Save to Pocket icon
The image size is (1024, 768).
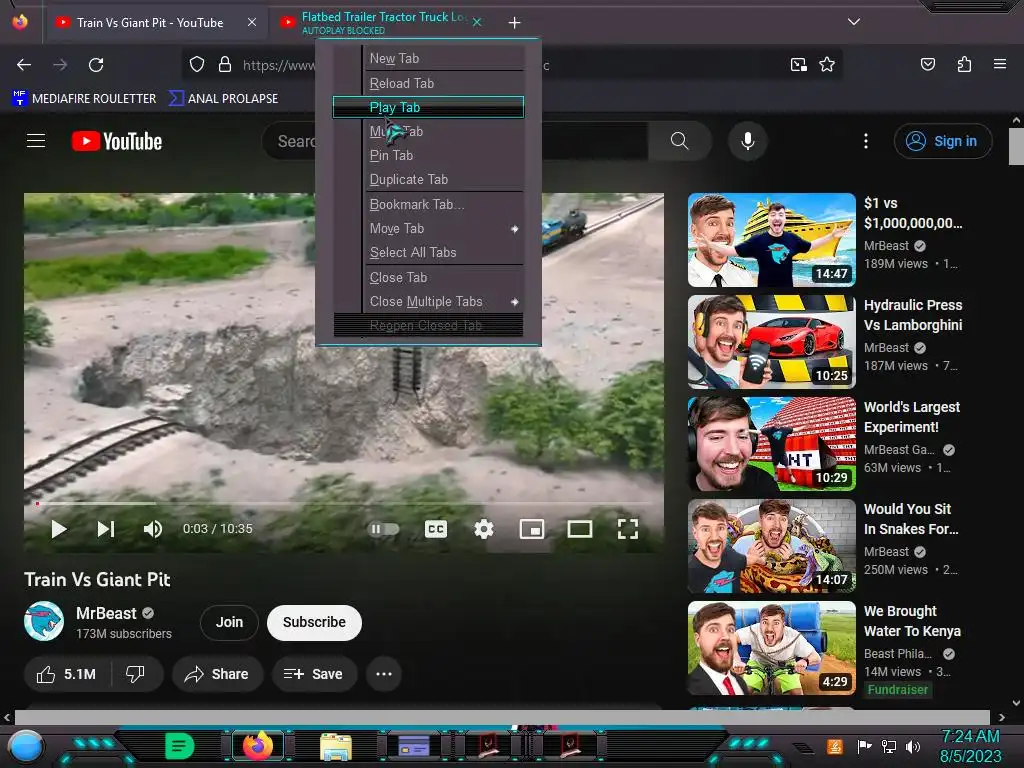927,64
